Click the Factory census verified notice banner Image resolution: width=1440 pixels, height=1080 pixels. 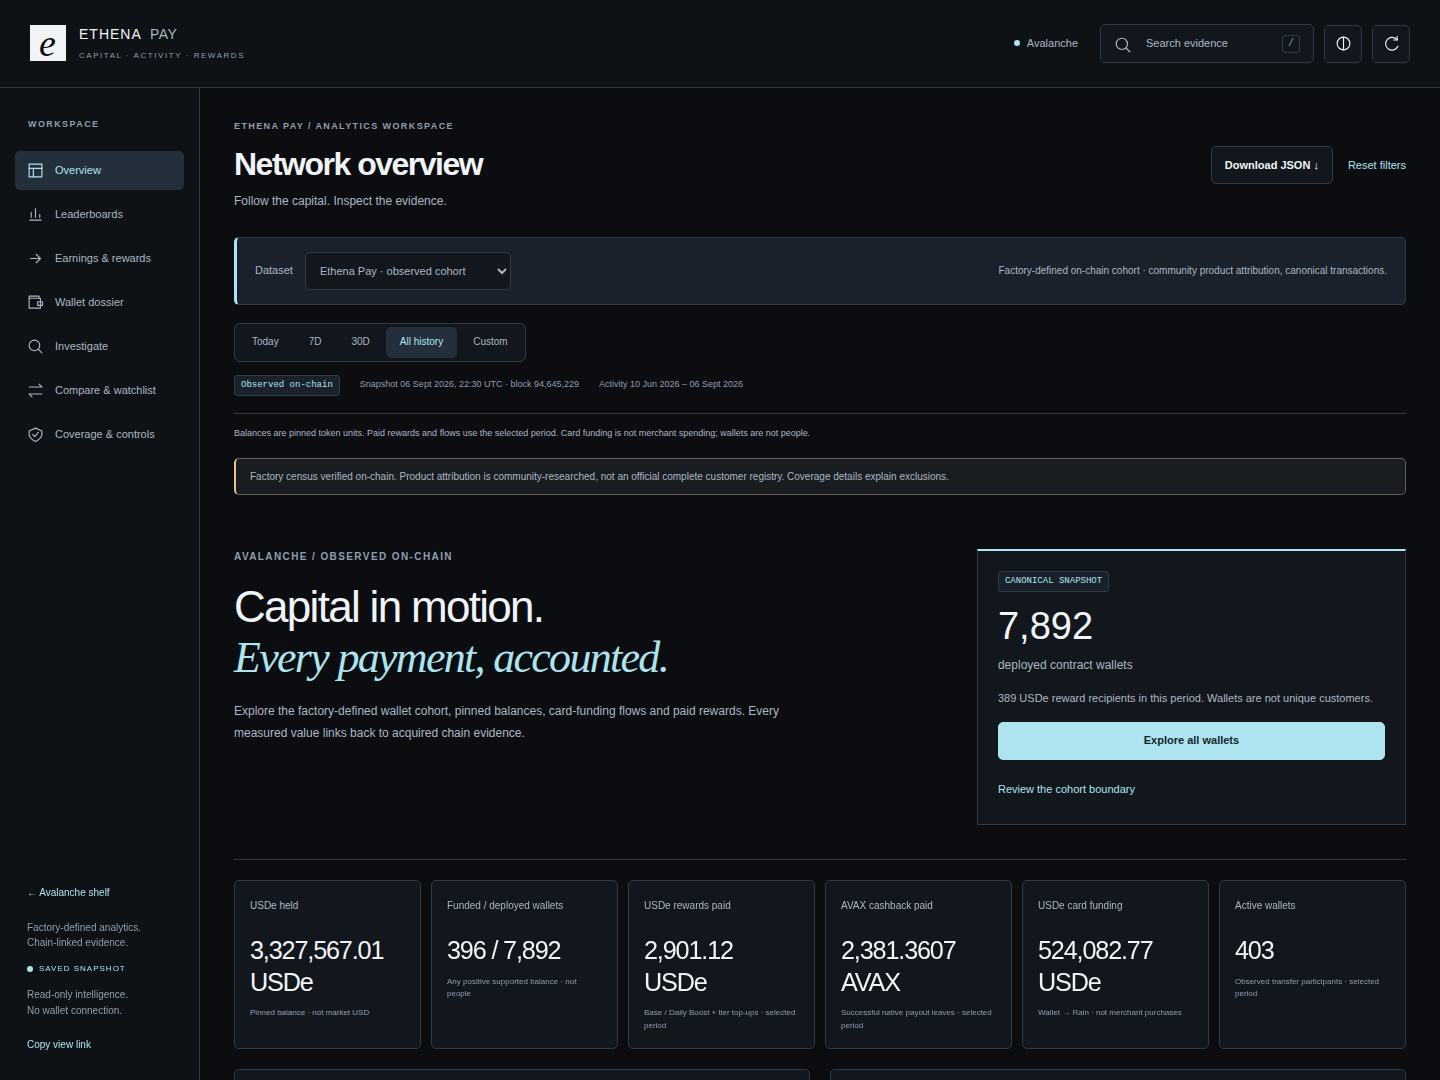pyautogui.click(x=820, y=476)
